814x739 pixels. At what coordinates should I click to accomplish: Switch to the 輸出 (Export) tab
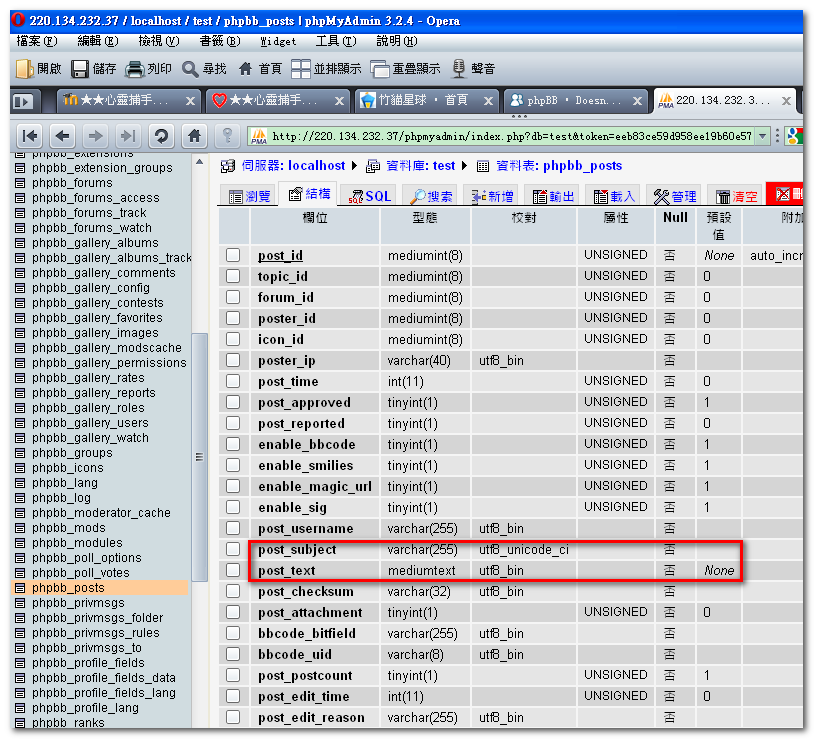point(553,196)
